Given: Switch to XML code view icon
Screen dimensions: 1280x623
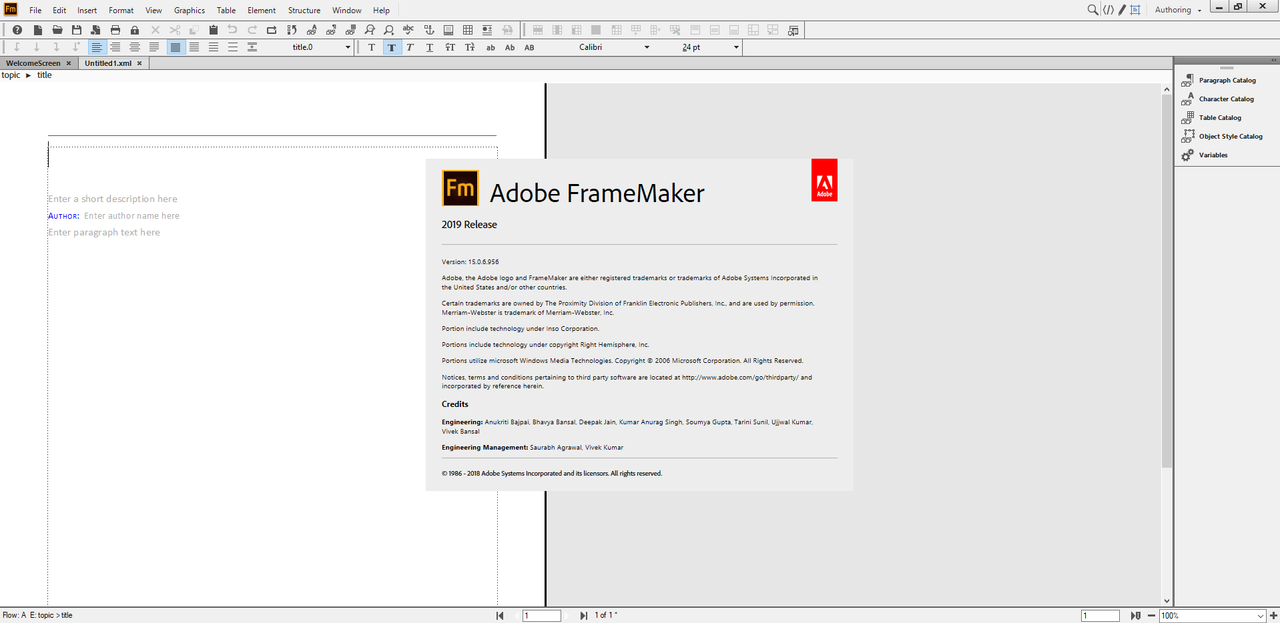Looking at the screenshot, I should pyautogui.click(x=1108, y=9).
